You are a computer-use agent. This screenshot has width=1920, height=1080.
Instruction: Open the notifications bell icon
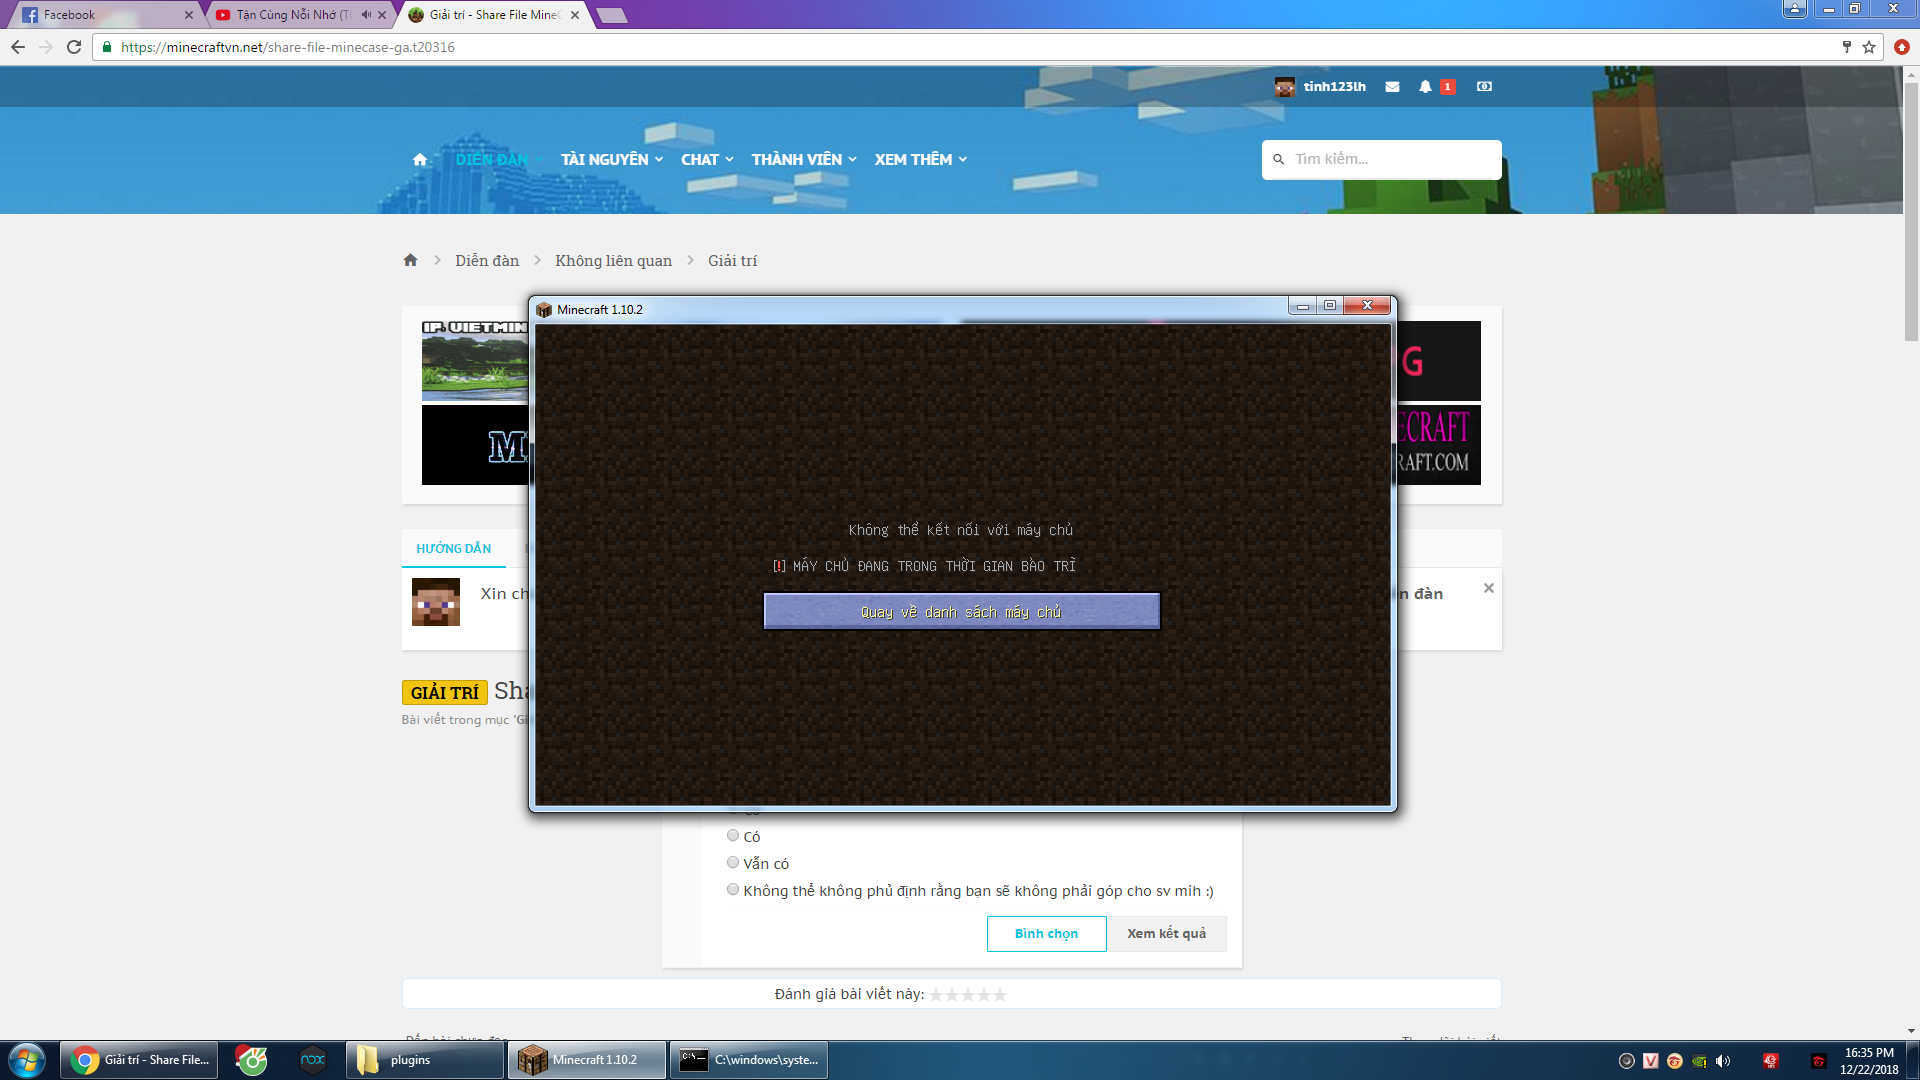1425,87
